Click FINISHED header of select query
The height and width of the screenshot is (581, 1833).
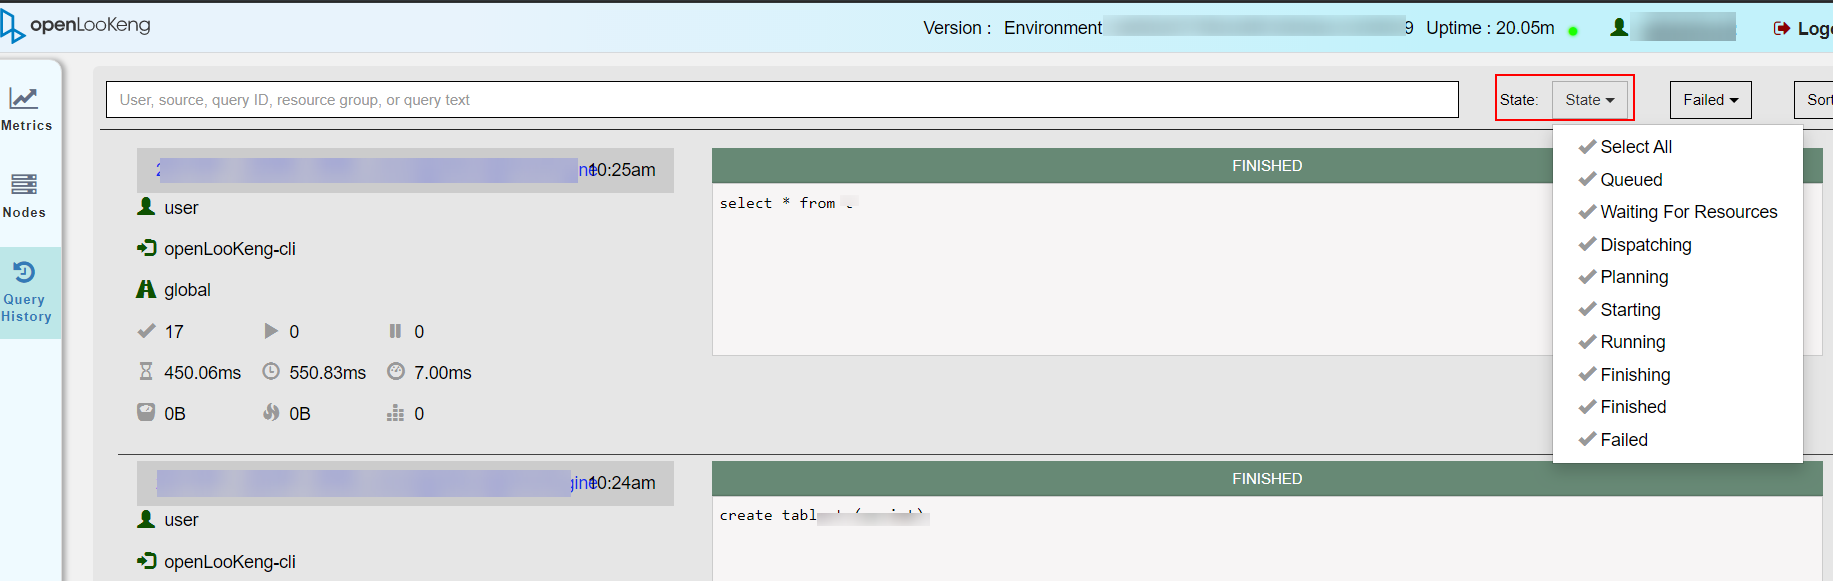click(1267, 166)
